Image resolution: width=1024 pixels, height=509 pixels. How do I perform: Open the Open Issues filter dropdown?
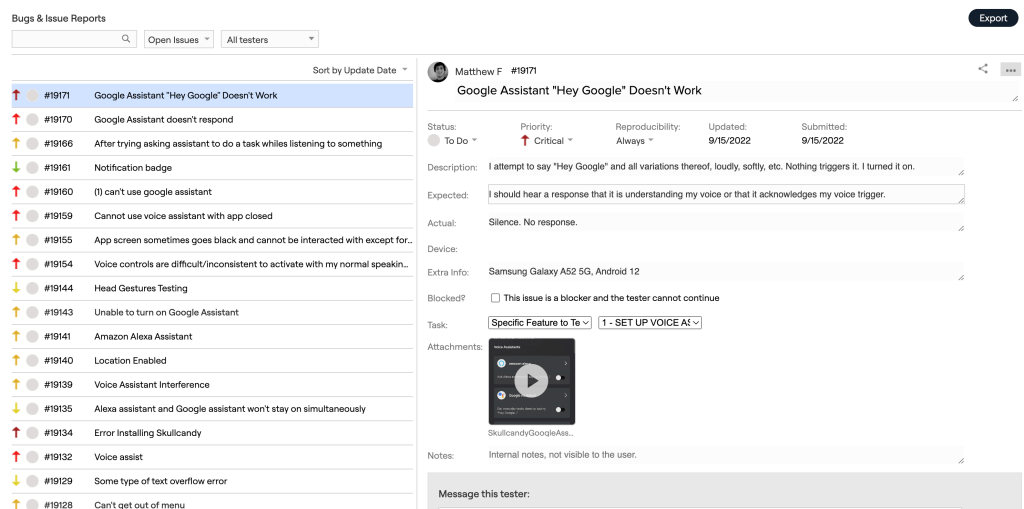click(179, 39)
